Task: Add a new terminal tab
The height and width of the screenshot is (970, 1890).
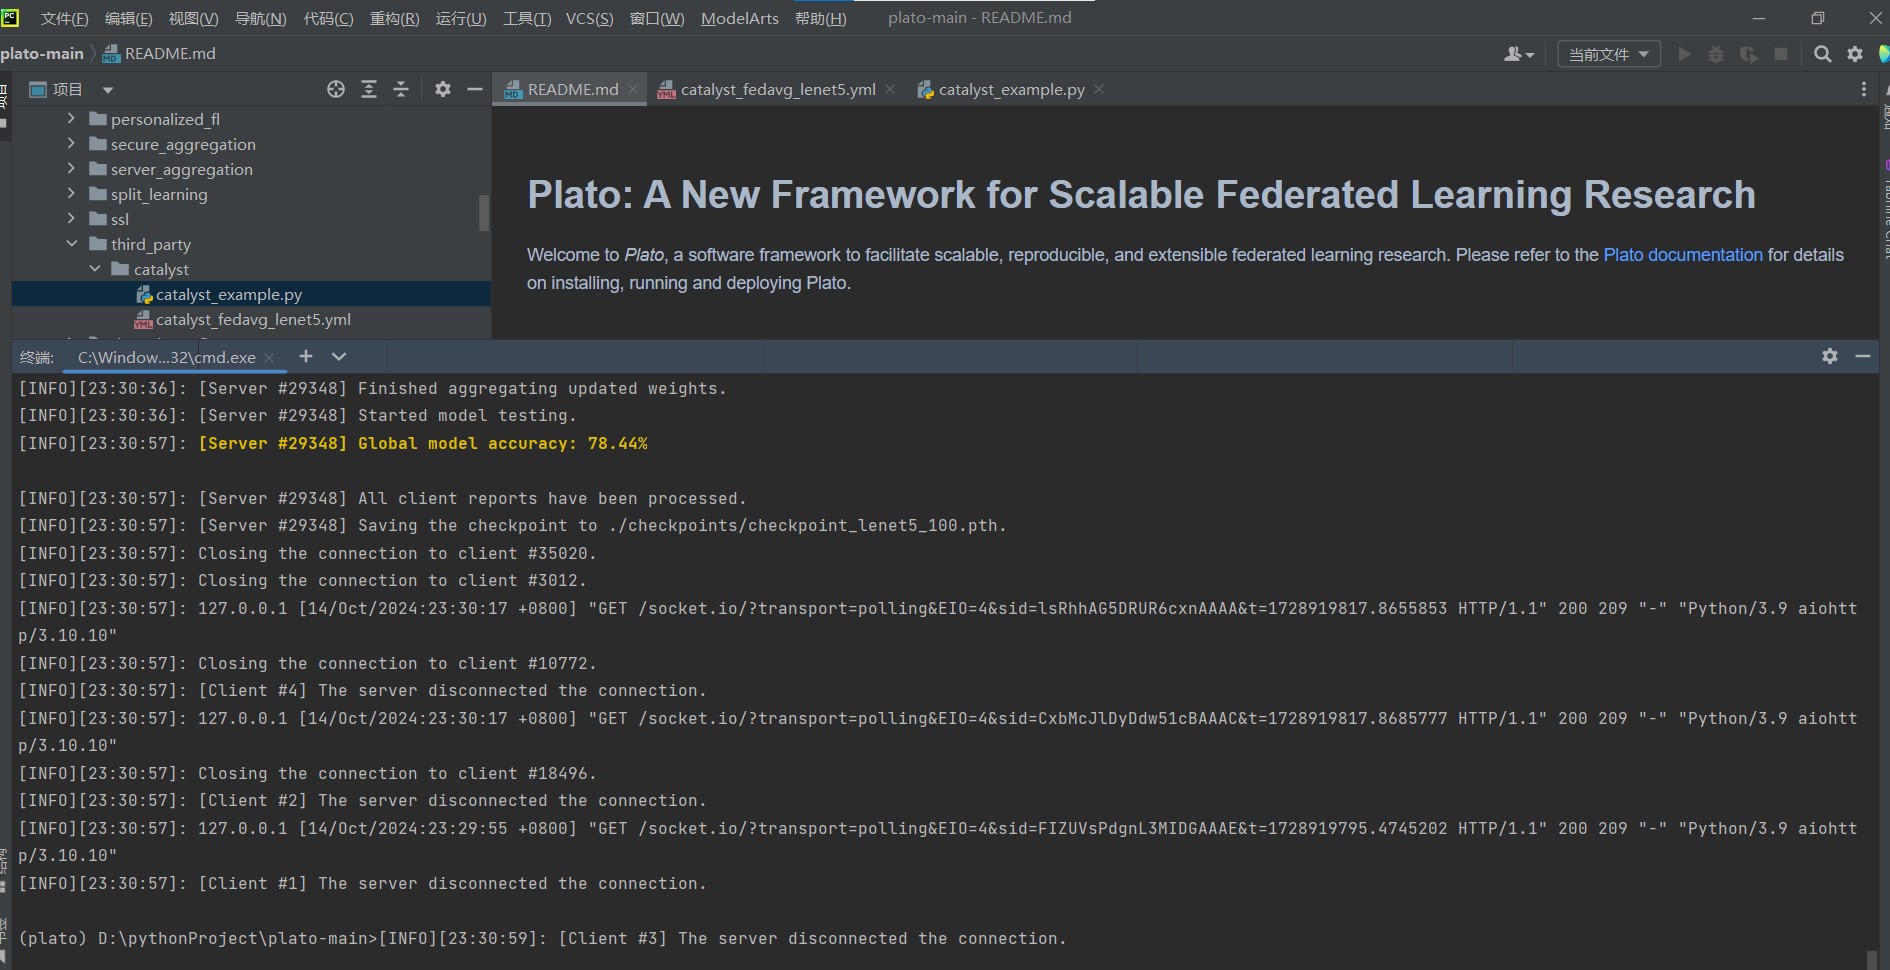Action: [306, 356]
